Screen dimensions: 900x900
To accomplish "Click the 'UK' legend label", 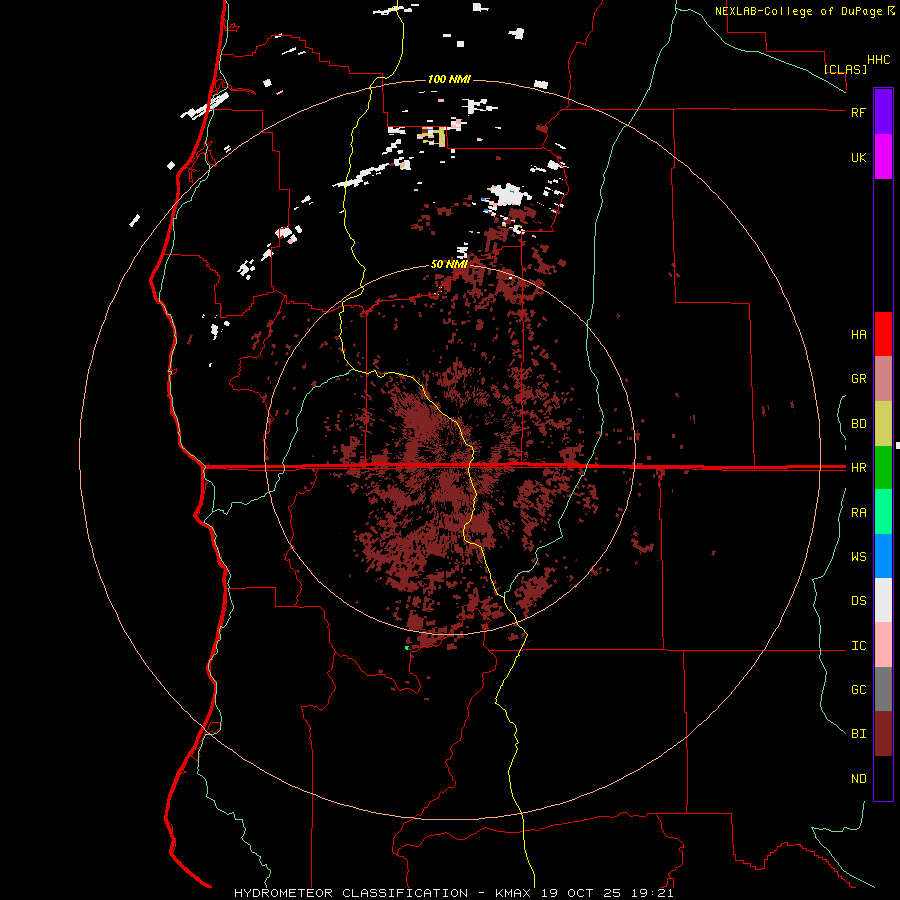I will [x=858, y=157].
